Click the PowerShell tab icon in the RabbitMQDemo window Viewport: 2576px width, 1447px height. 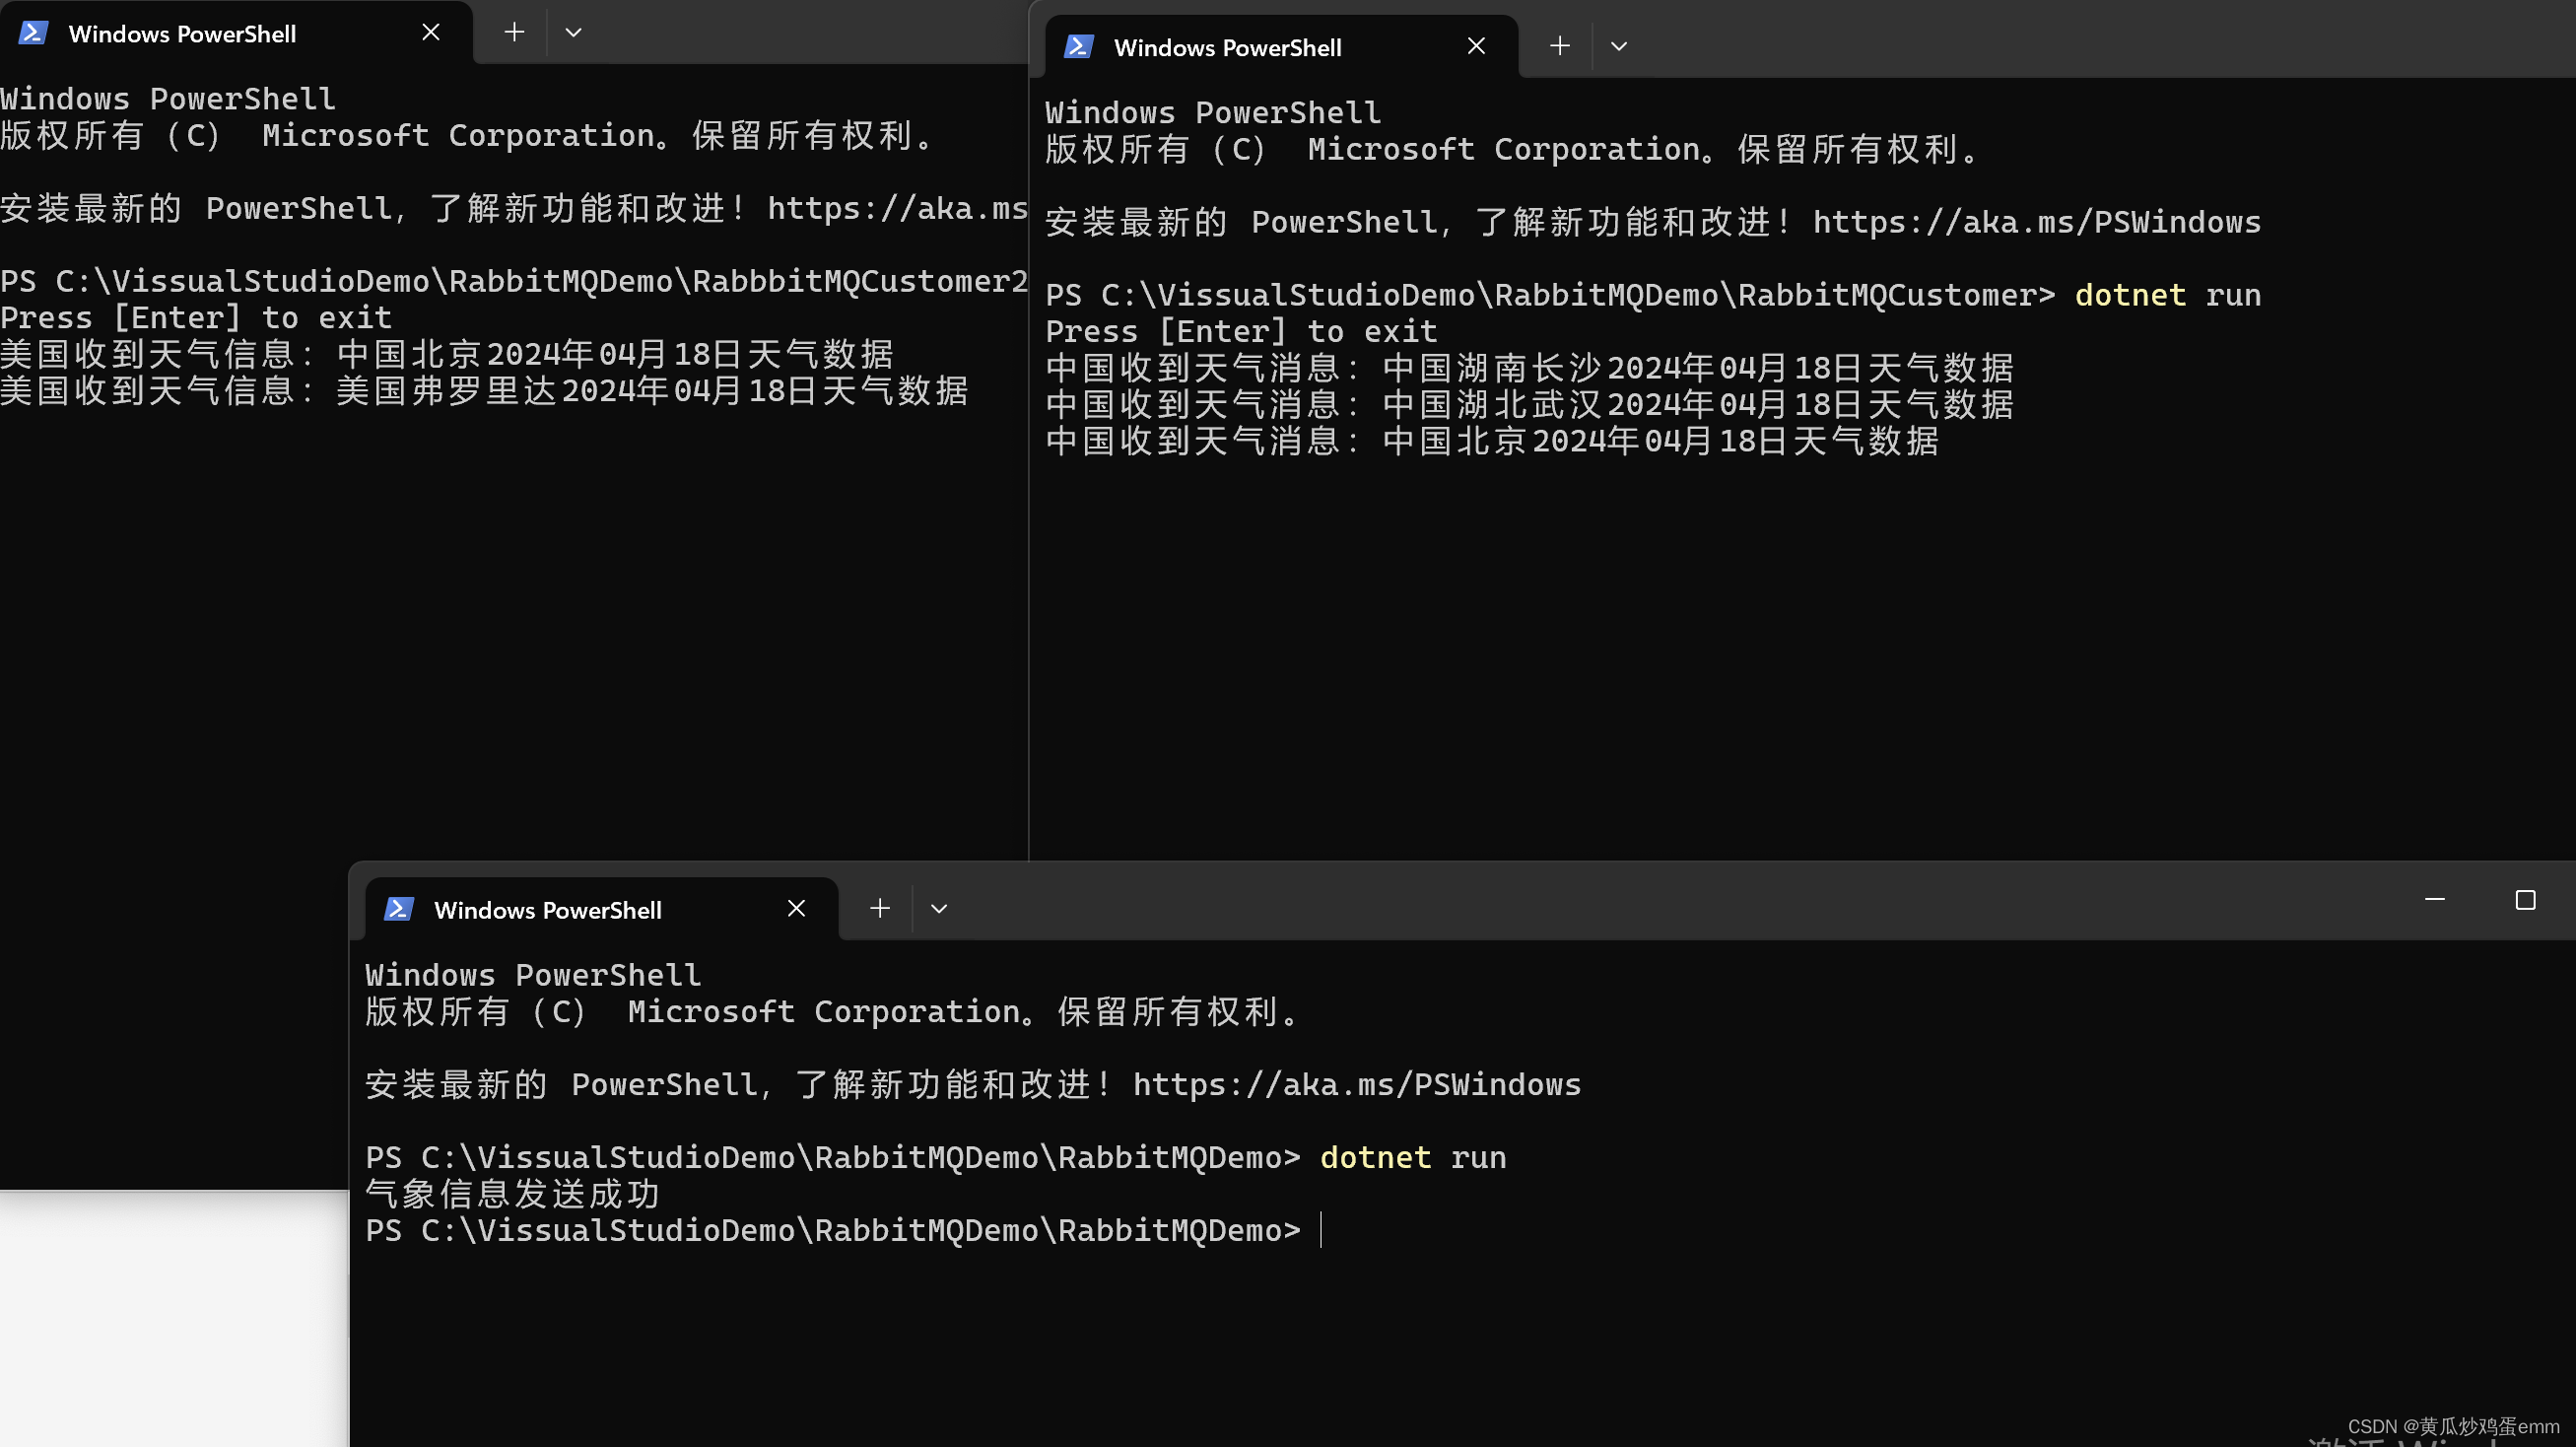click(x=399, y=909)
